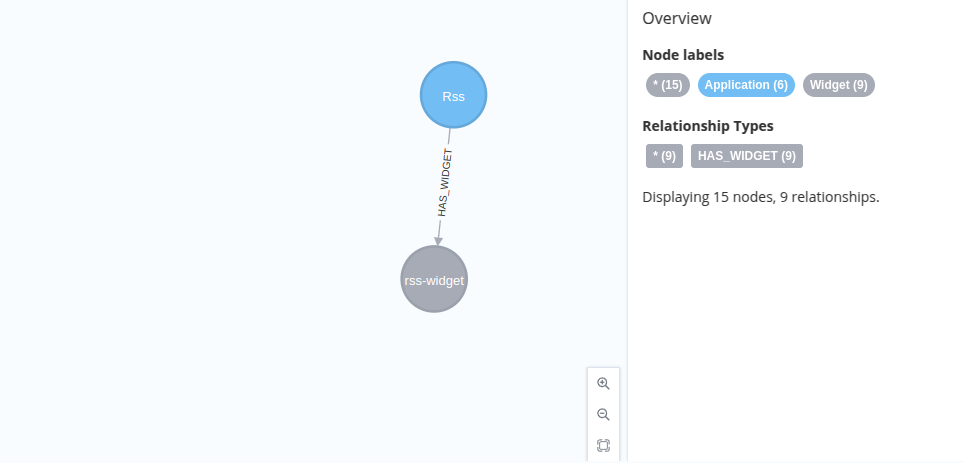Screen dimensions: 964x463
Task: Click the Node labels section heading
Action: click(x=683, y=55)
